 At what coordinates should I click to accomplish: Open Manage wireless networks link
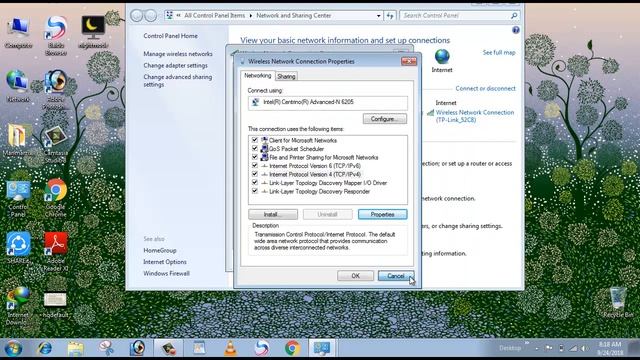pyautogui.click(x=178, y=54)
